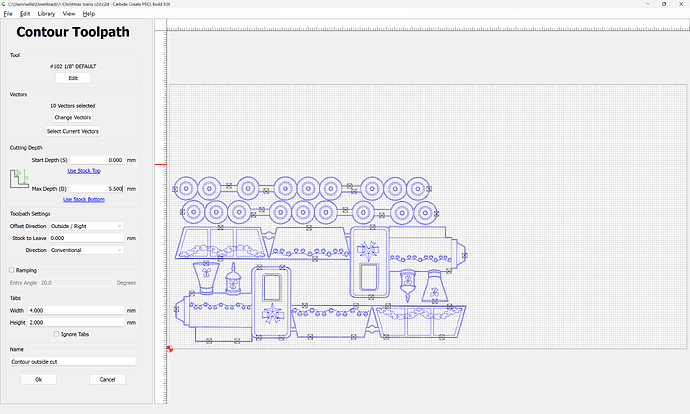690x414 pixels.
Task: Click the red origin marker on canvas
Action: tap(170, 349)
